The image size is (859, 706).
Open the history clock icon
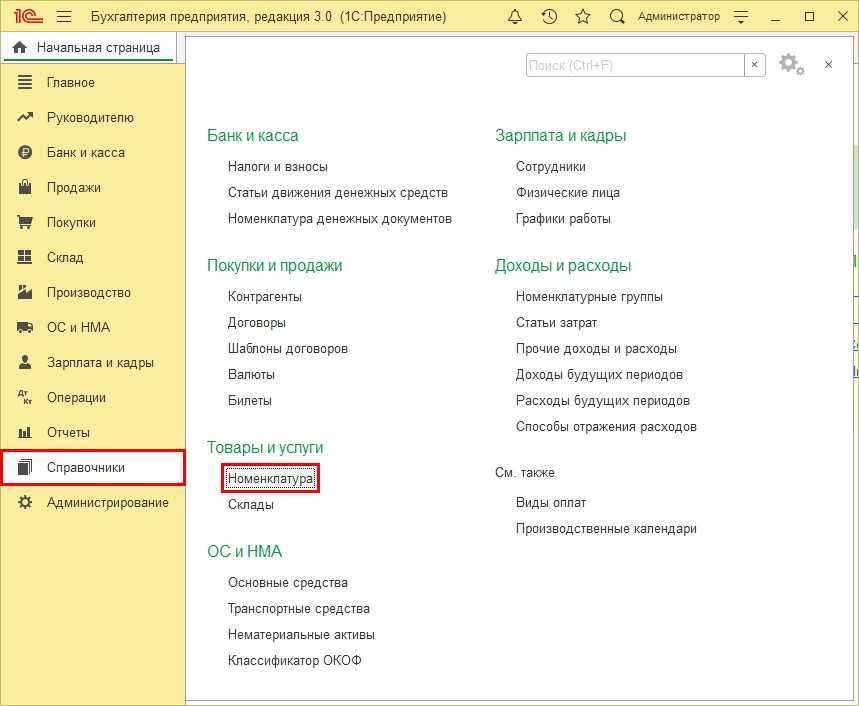(549, 17)
